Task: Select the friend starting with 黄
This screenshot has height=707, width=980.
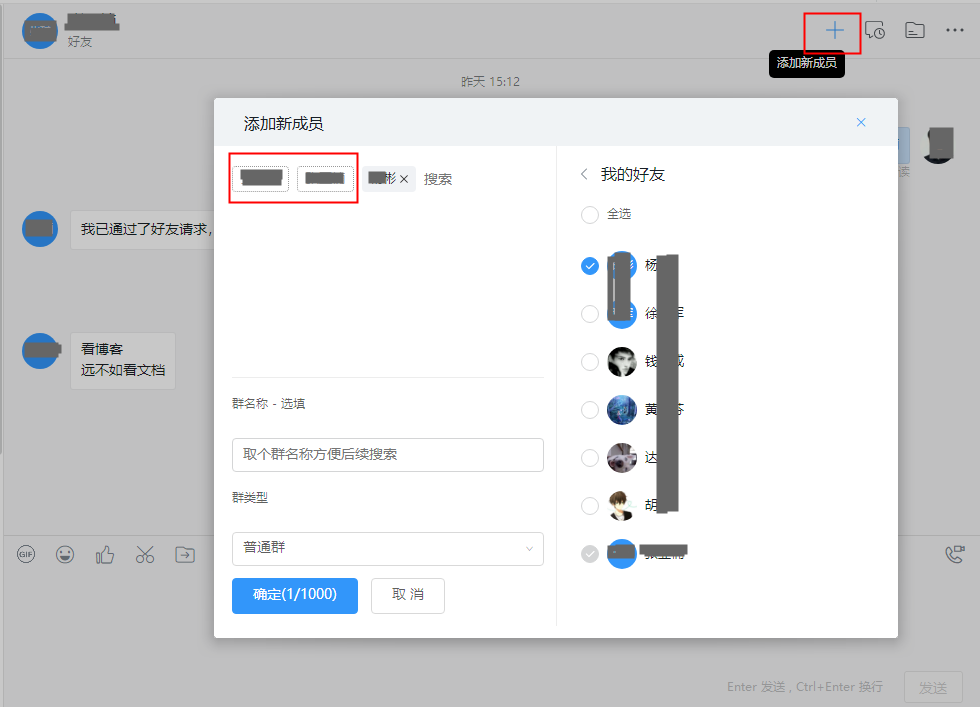Action: [x=589, y=409]
